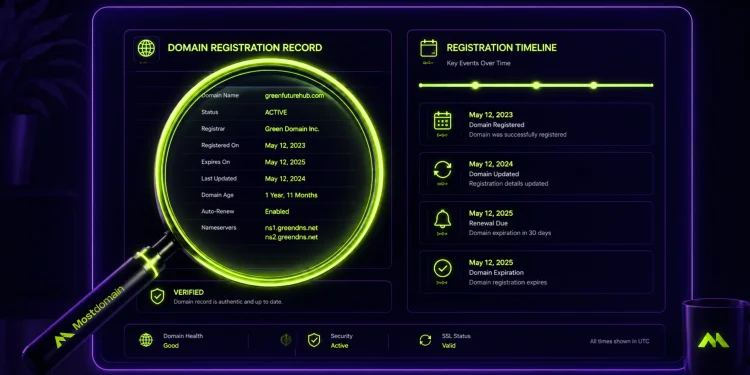
Task: Click nameserver ns1.greendns.net
Action: [x=291, y=228]
